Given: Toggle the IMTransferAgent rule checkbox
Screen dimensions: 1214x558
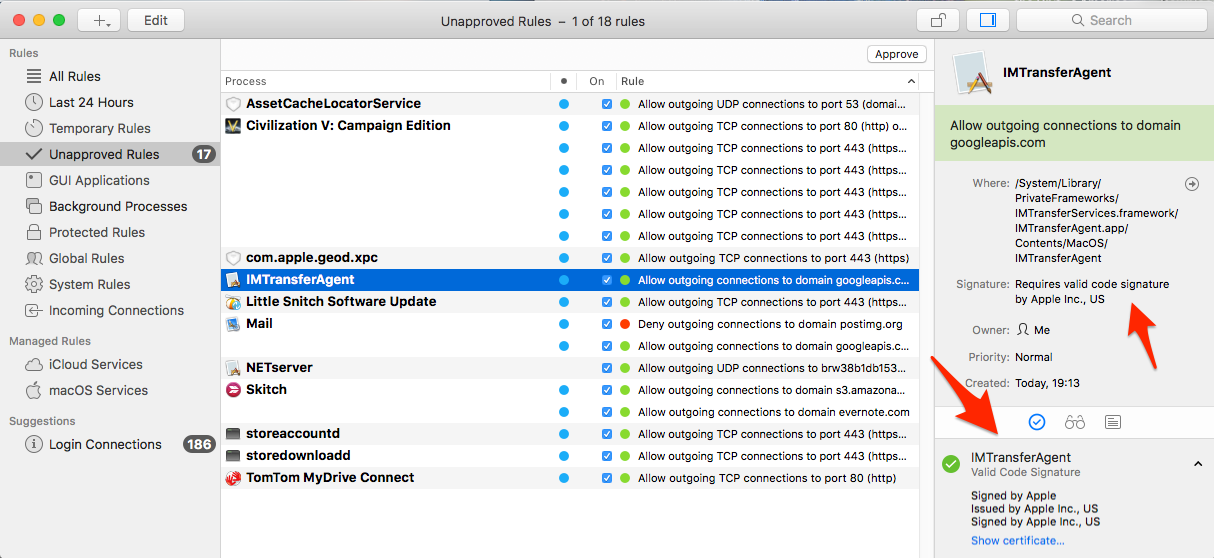Looking at the screenshot, I should click(x=607, y=280).
